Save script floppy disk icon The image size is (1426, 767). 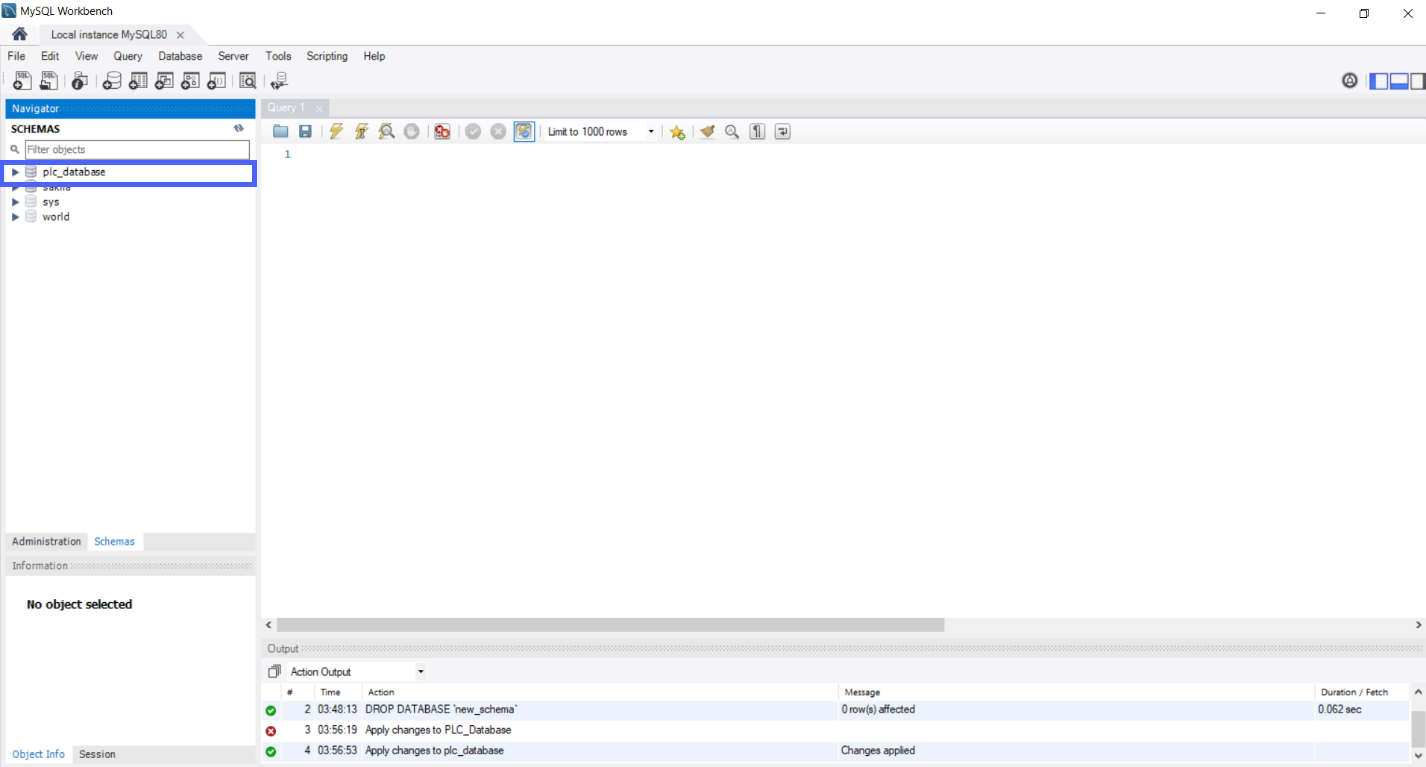306,132
